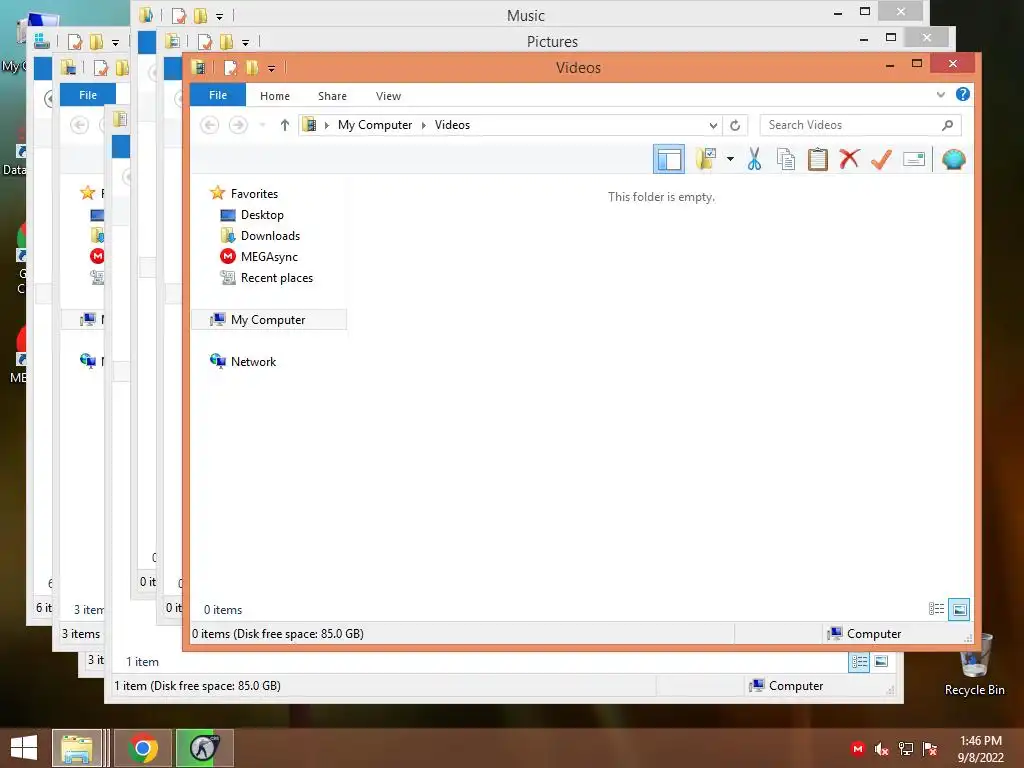Bring the Music window forward via its title
The image size is (1024, 768).
(526, 16)
